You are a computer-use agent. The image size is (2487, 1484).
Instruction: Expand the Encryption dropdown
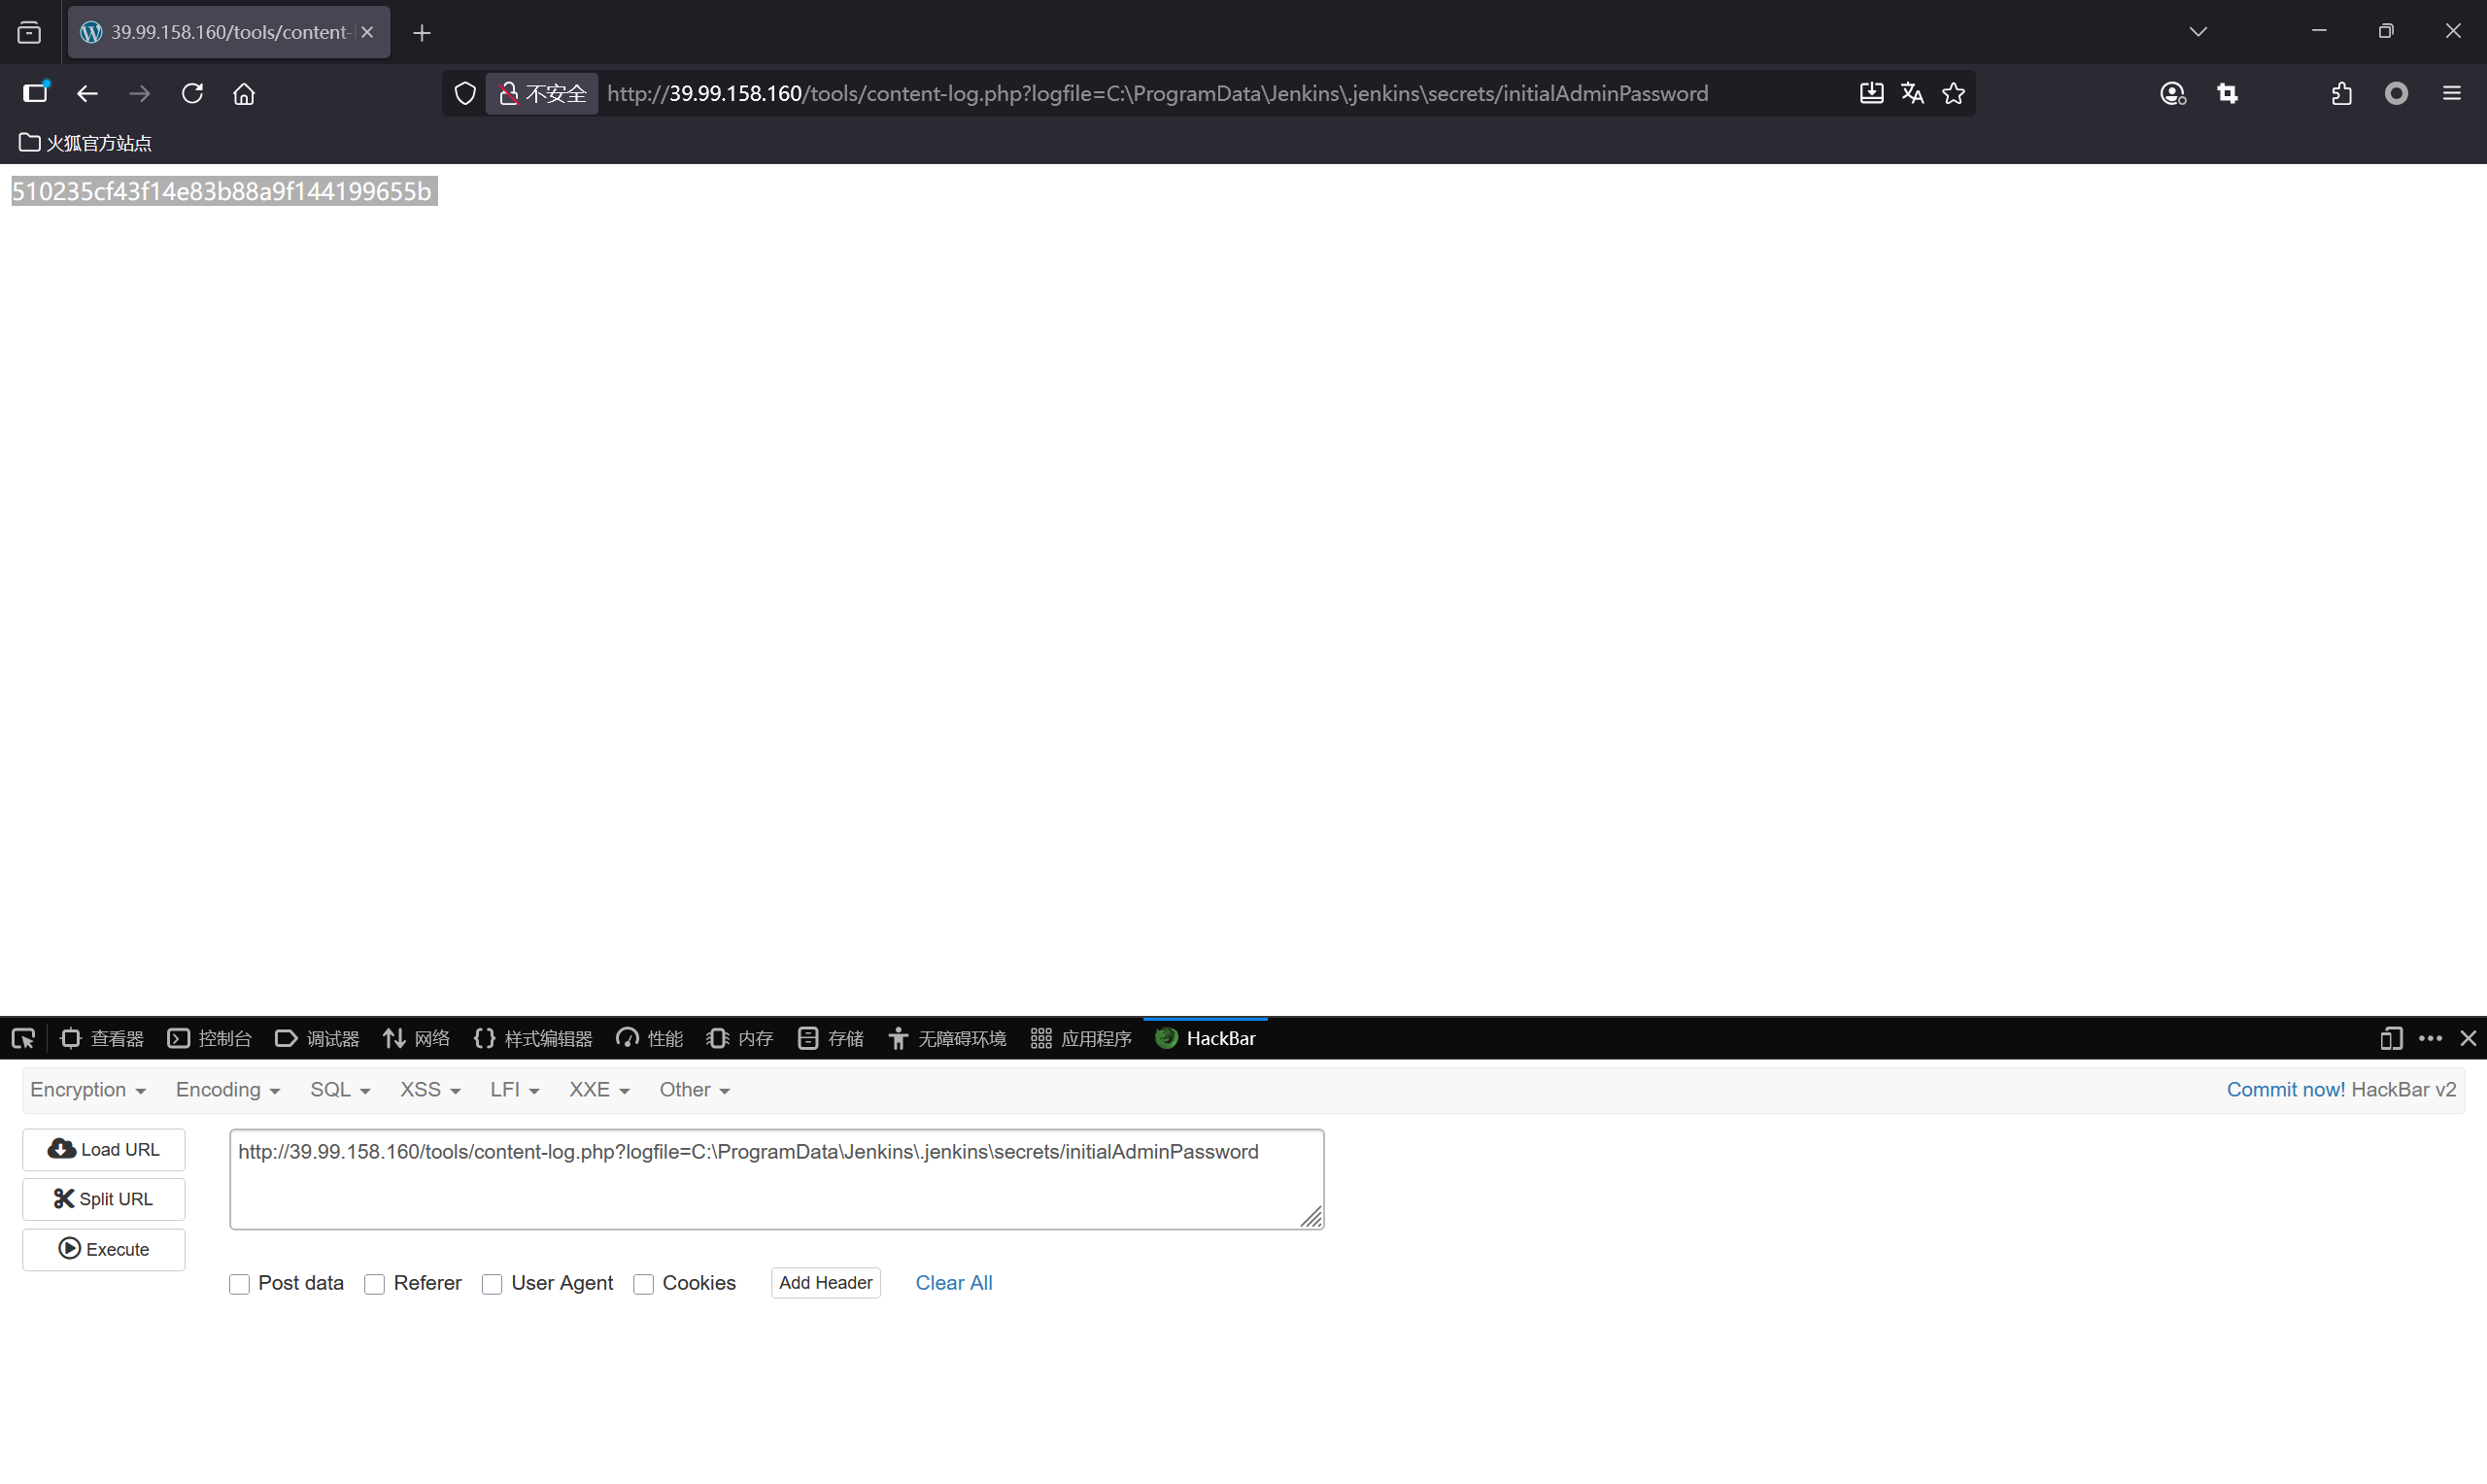[x=88, y=1089]
